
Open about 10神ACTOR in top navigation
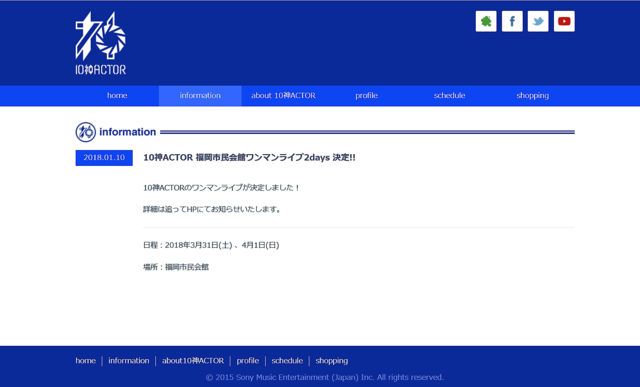point(283,96)
